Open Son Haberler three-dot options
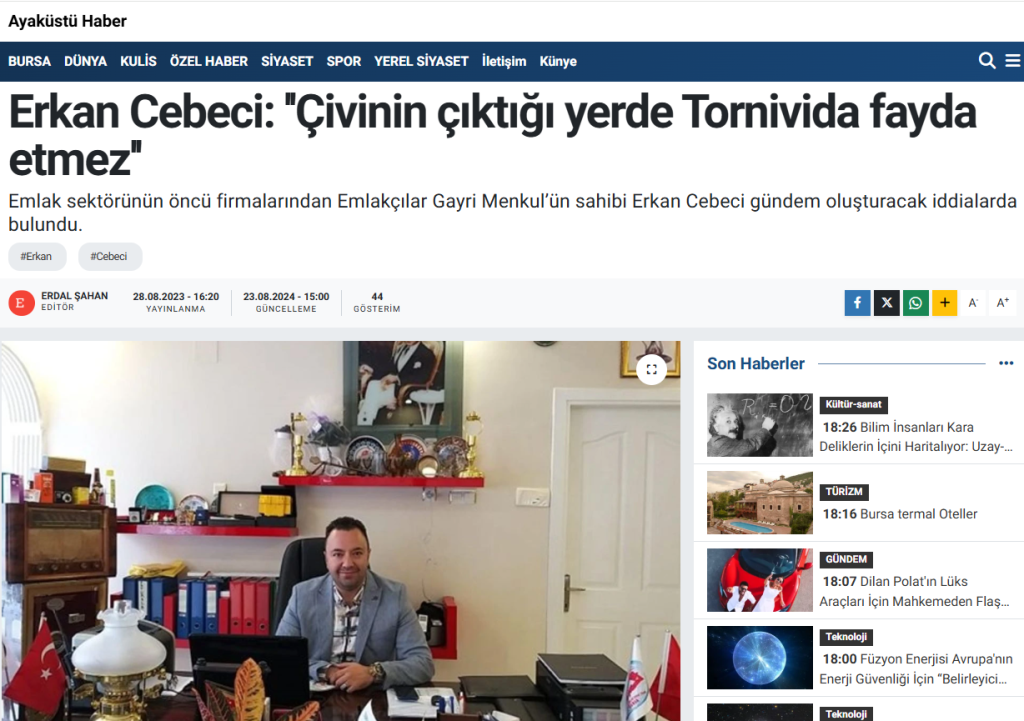The width and height of the screenshot is (1024, 721). [x=1006, y=364]
